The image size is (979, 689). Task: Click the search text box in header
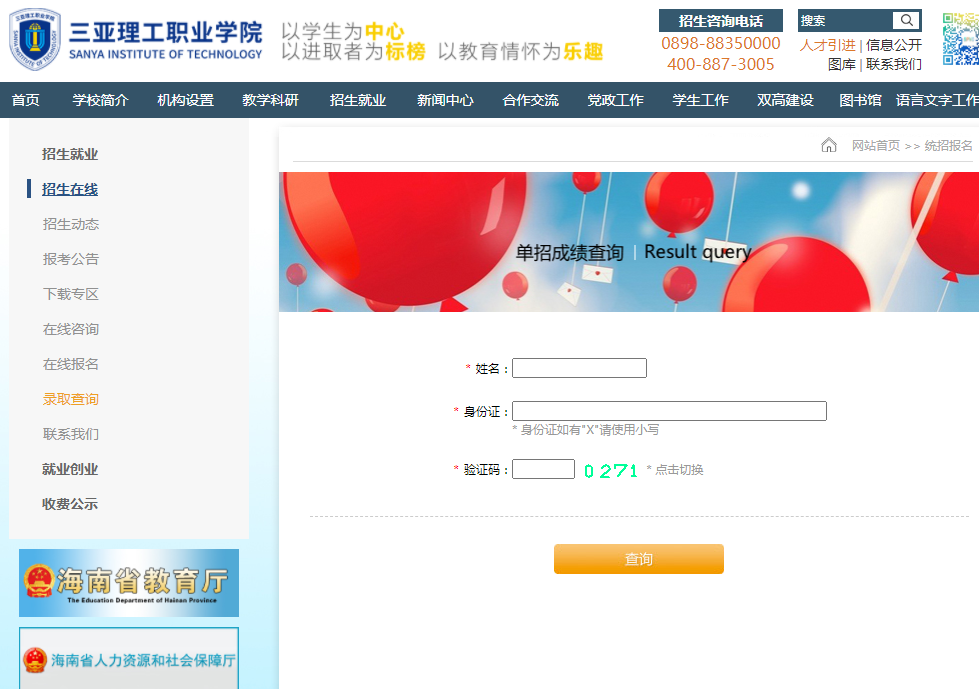point(845,21)
